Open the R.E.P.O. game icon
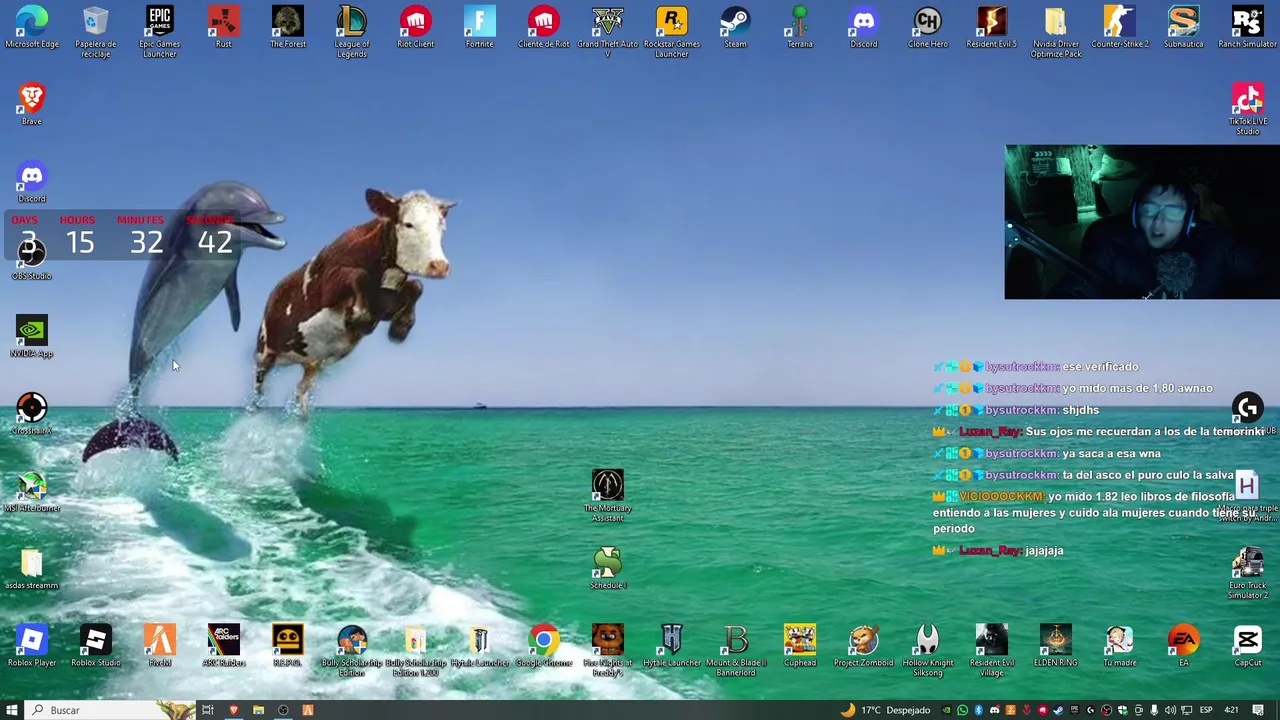This screenshot has height=720, width=1280. click(x=288, y=646)
